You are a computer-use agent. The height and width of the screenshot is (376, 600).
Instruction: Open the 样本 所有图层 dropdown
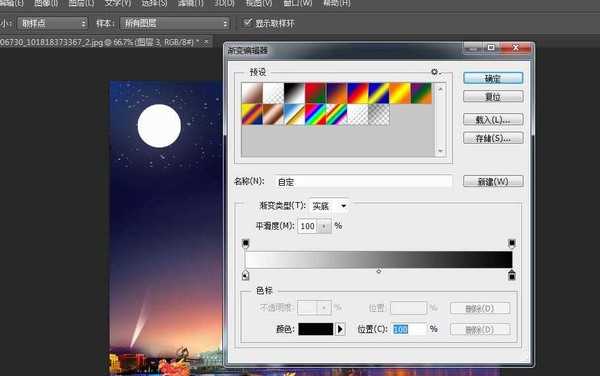175,23
